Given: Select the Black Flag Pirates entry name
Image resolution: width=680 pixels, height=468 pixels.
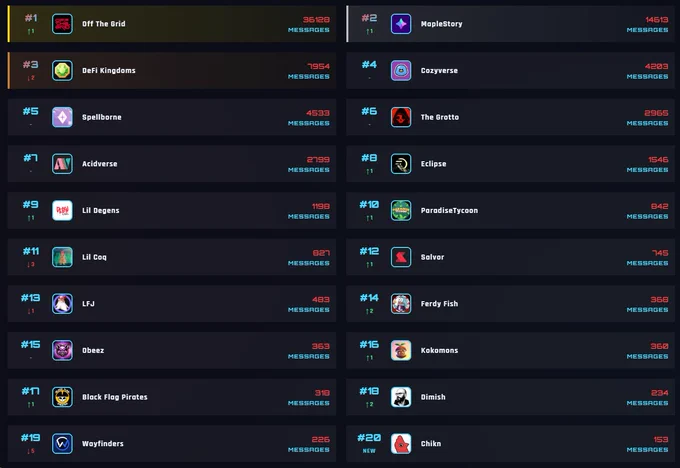Looking at the screenshot, I should coord(115,397).
